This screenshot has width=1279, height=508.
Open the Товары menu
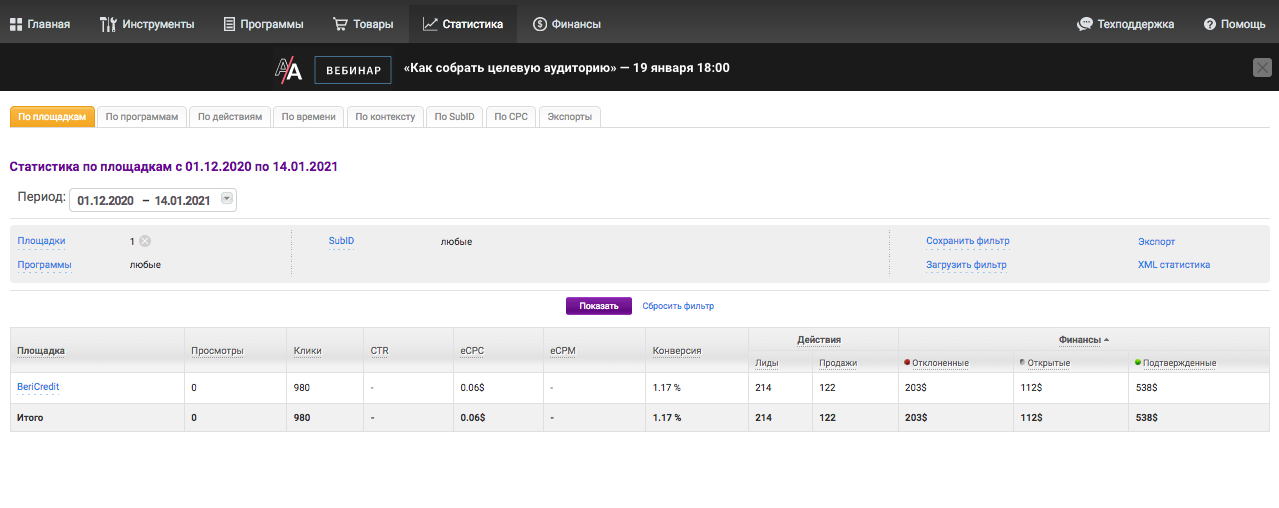pos(363,24)
